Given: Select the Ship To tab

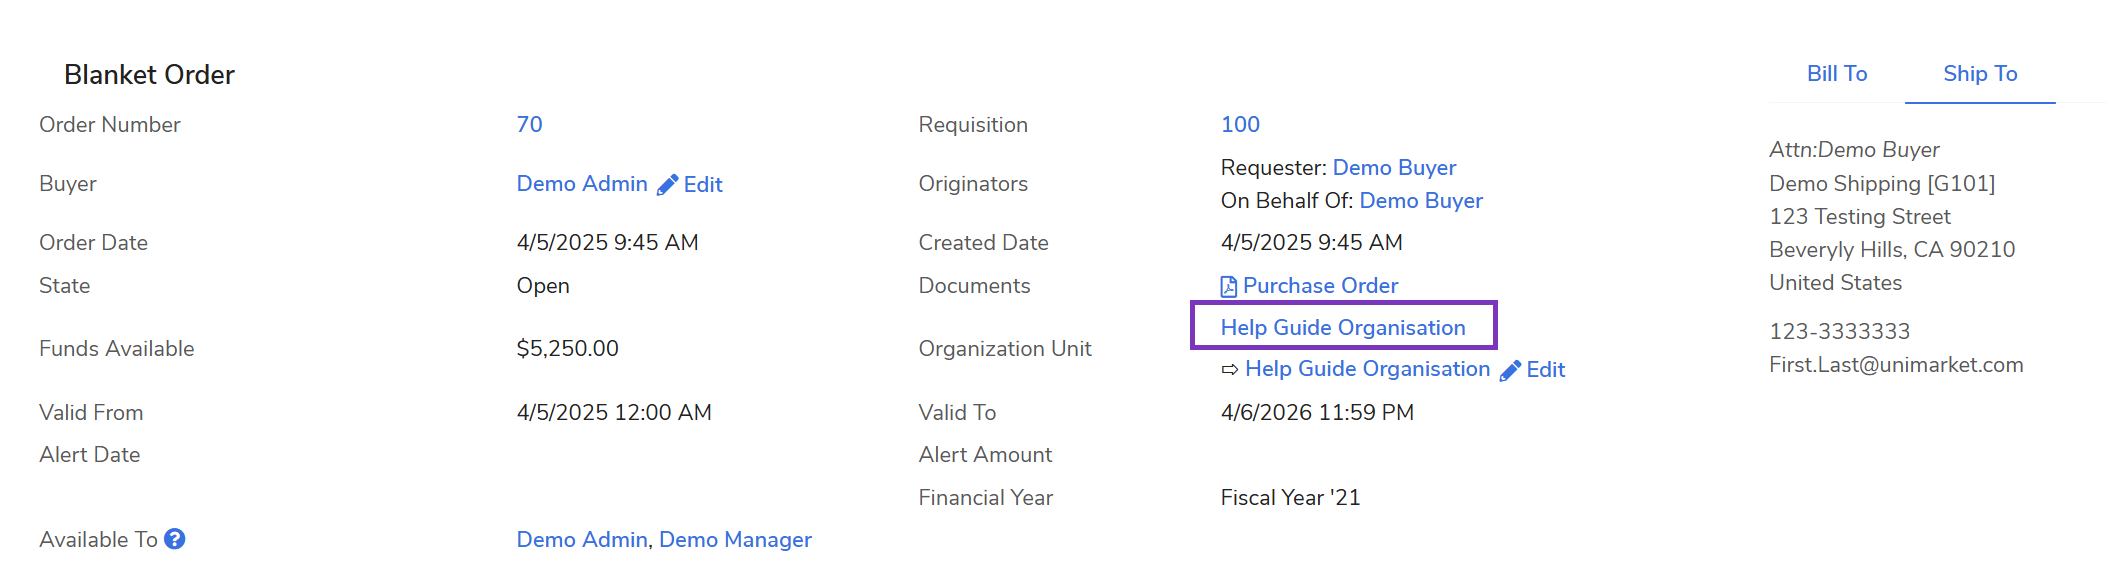Looking at the screenshot, I should tap(1979, 74).
